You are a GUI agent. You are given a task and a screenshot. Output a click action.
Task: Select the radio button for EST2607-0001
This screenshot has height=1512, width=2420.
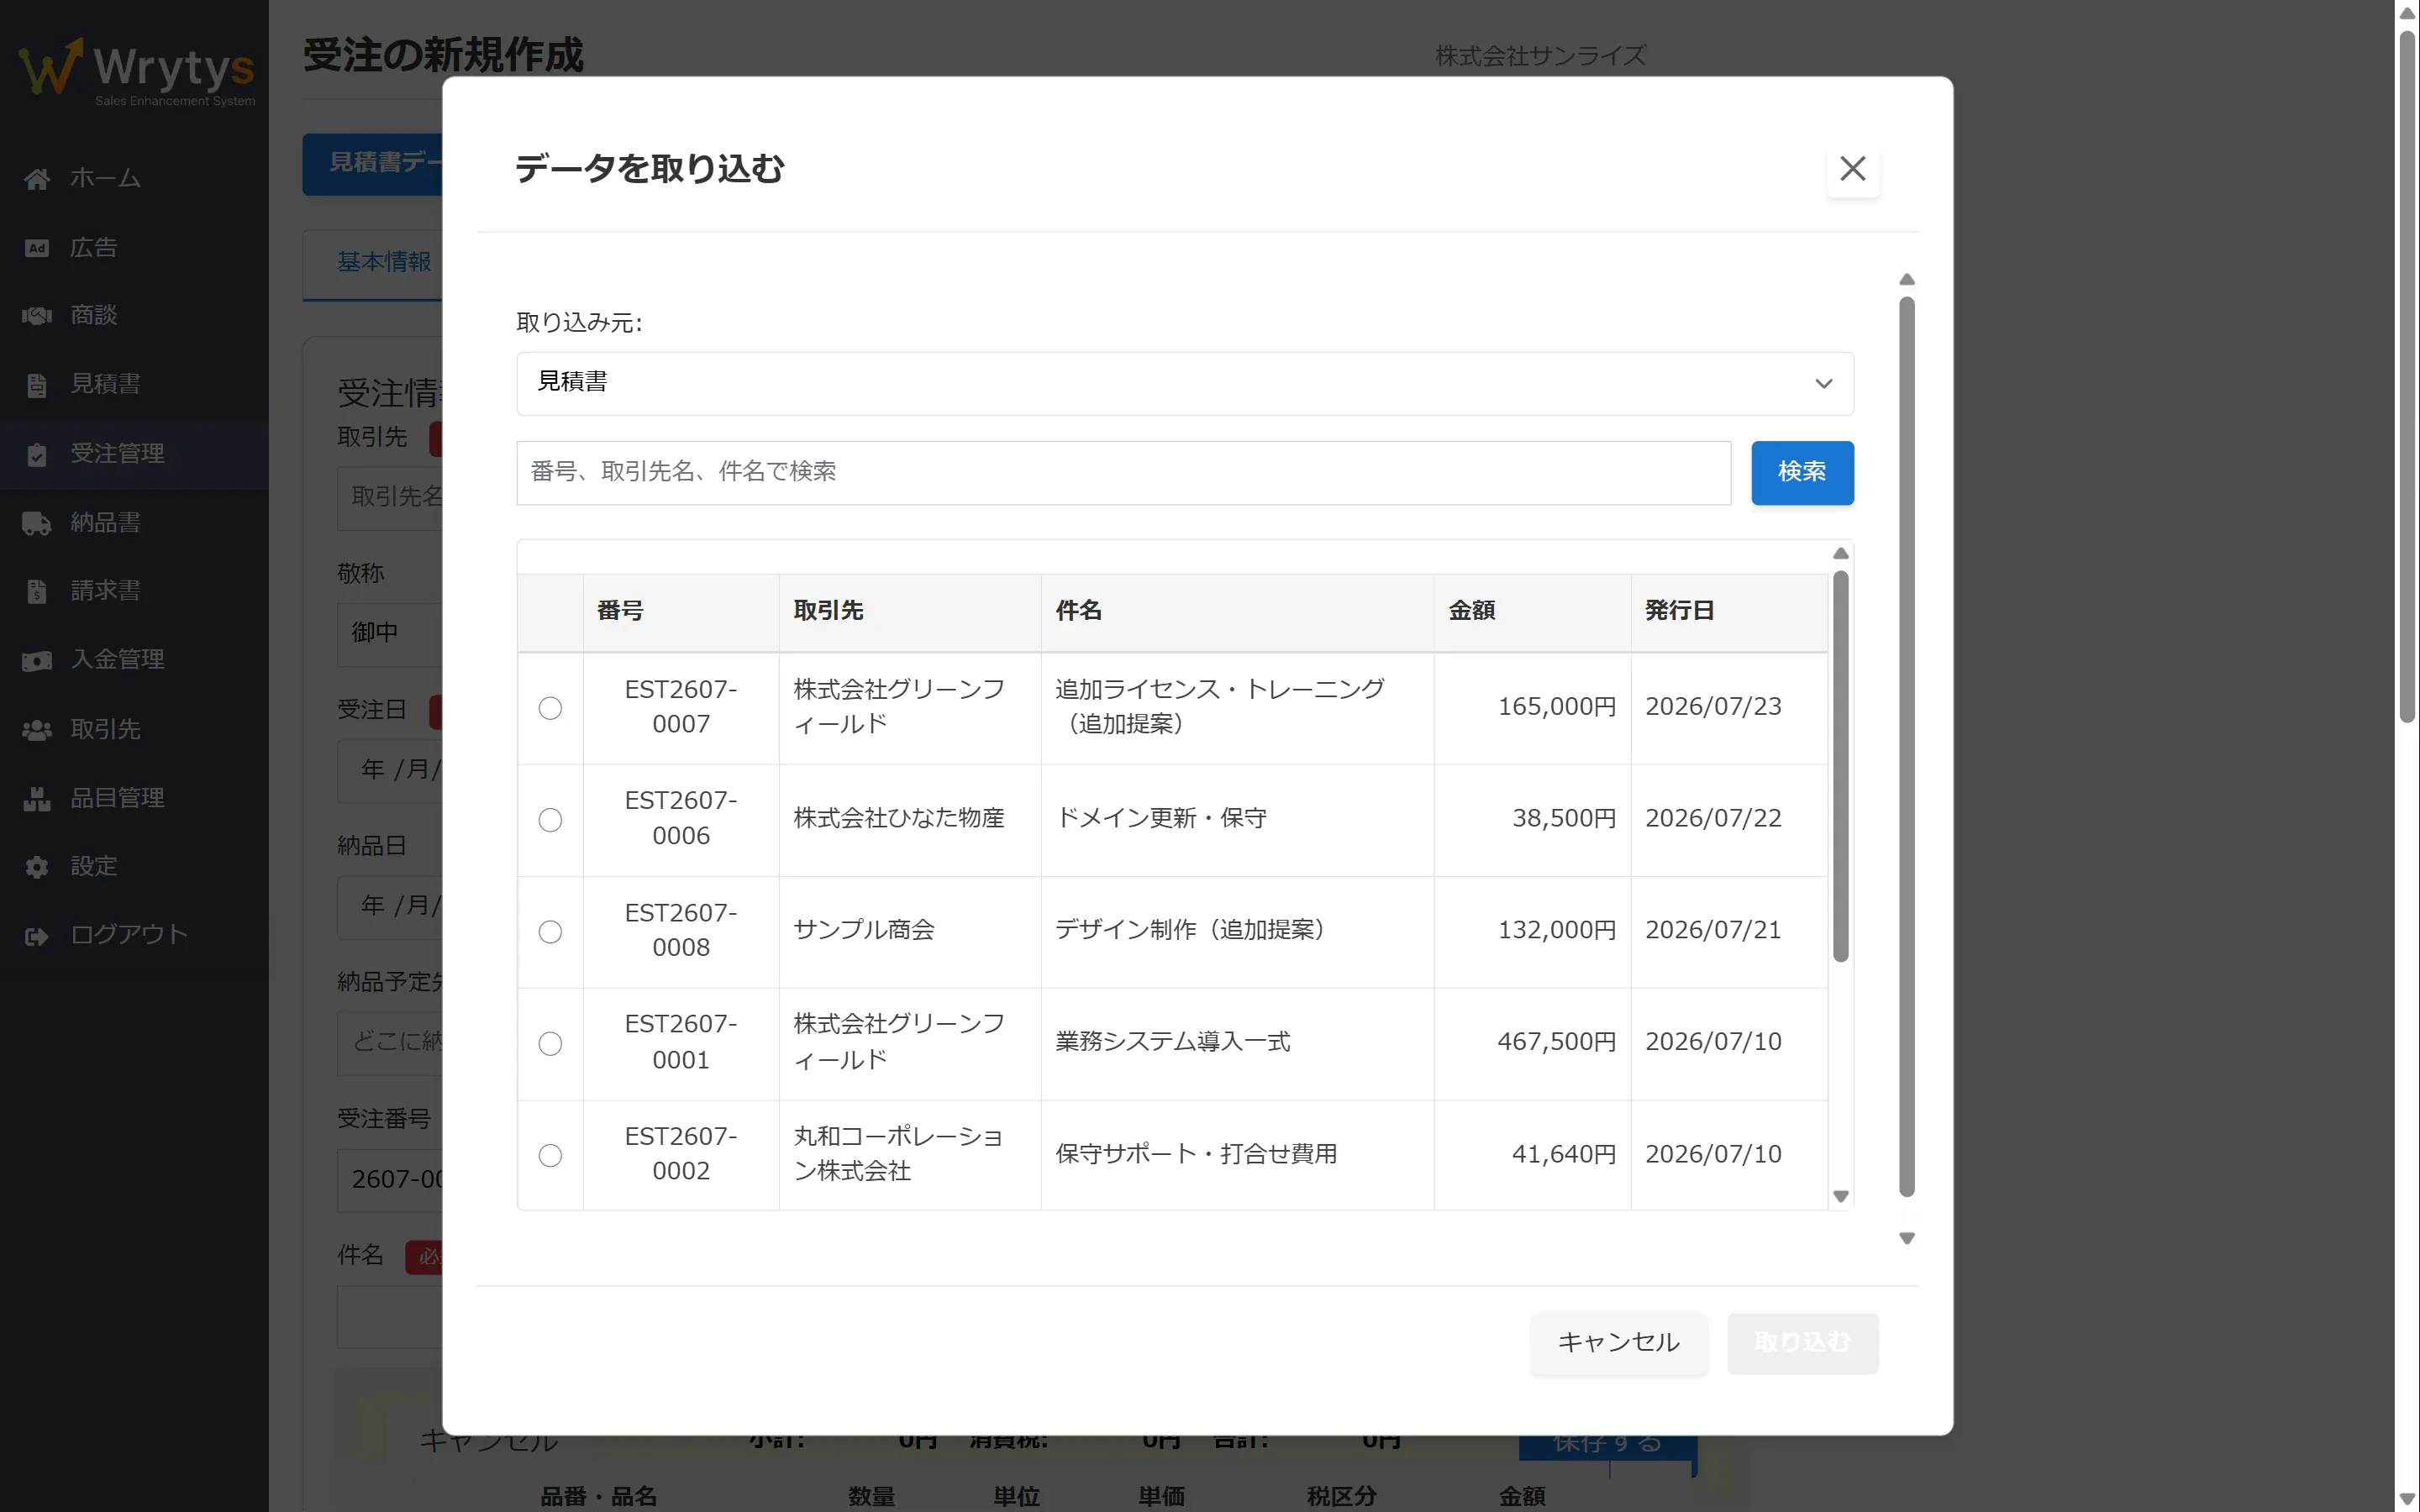(550, 1044)
